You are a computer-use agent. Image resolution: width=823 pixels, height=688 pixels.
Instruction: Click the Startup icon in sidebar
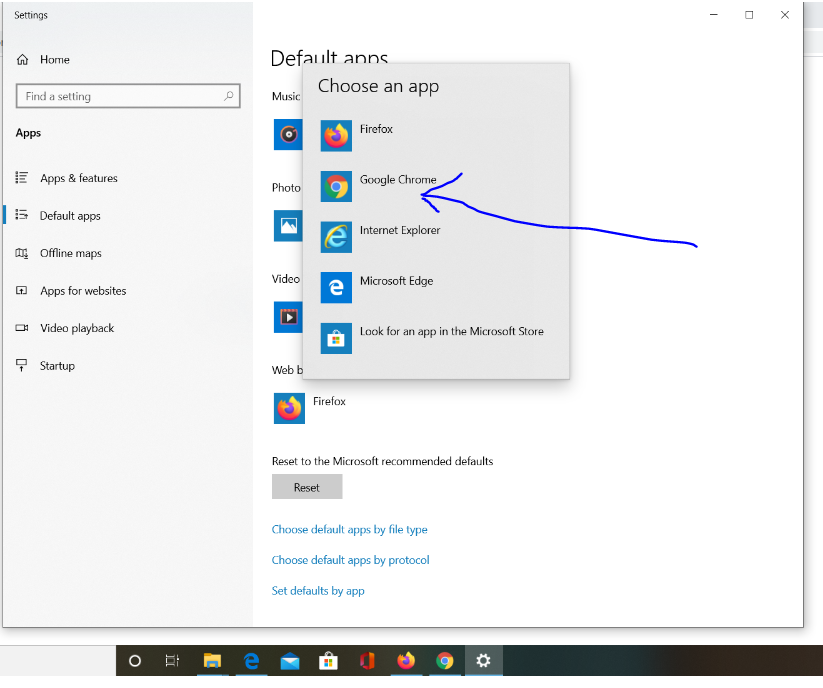pos(22,365)
